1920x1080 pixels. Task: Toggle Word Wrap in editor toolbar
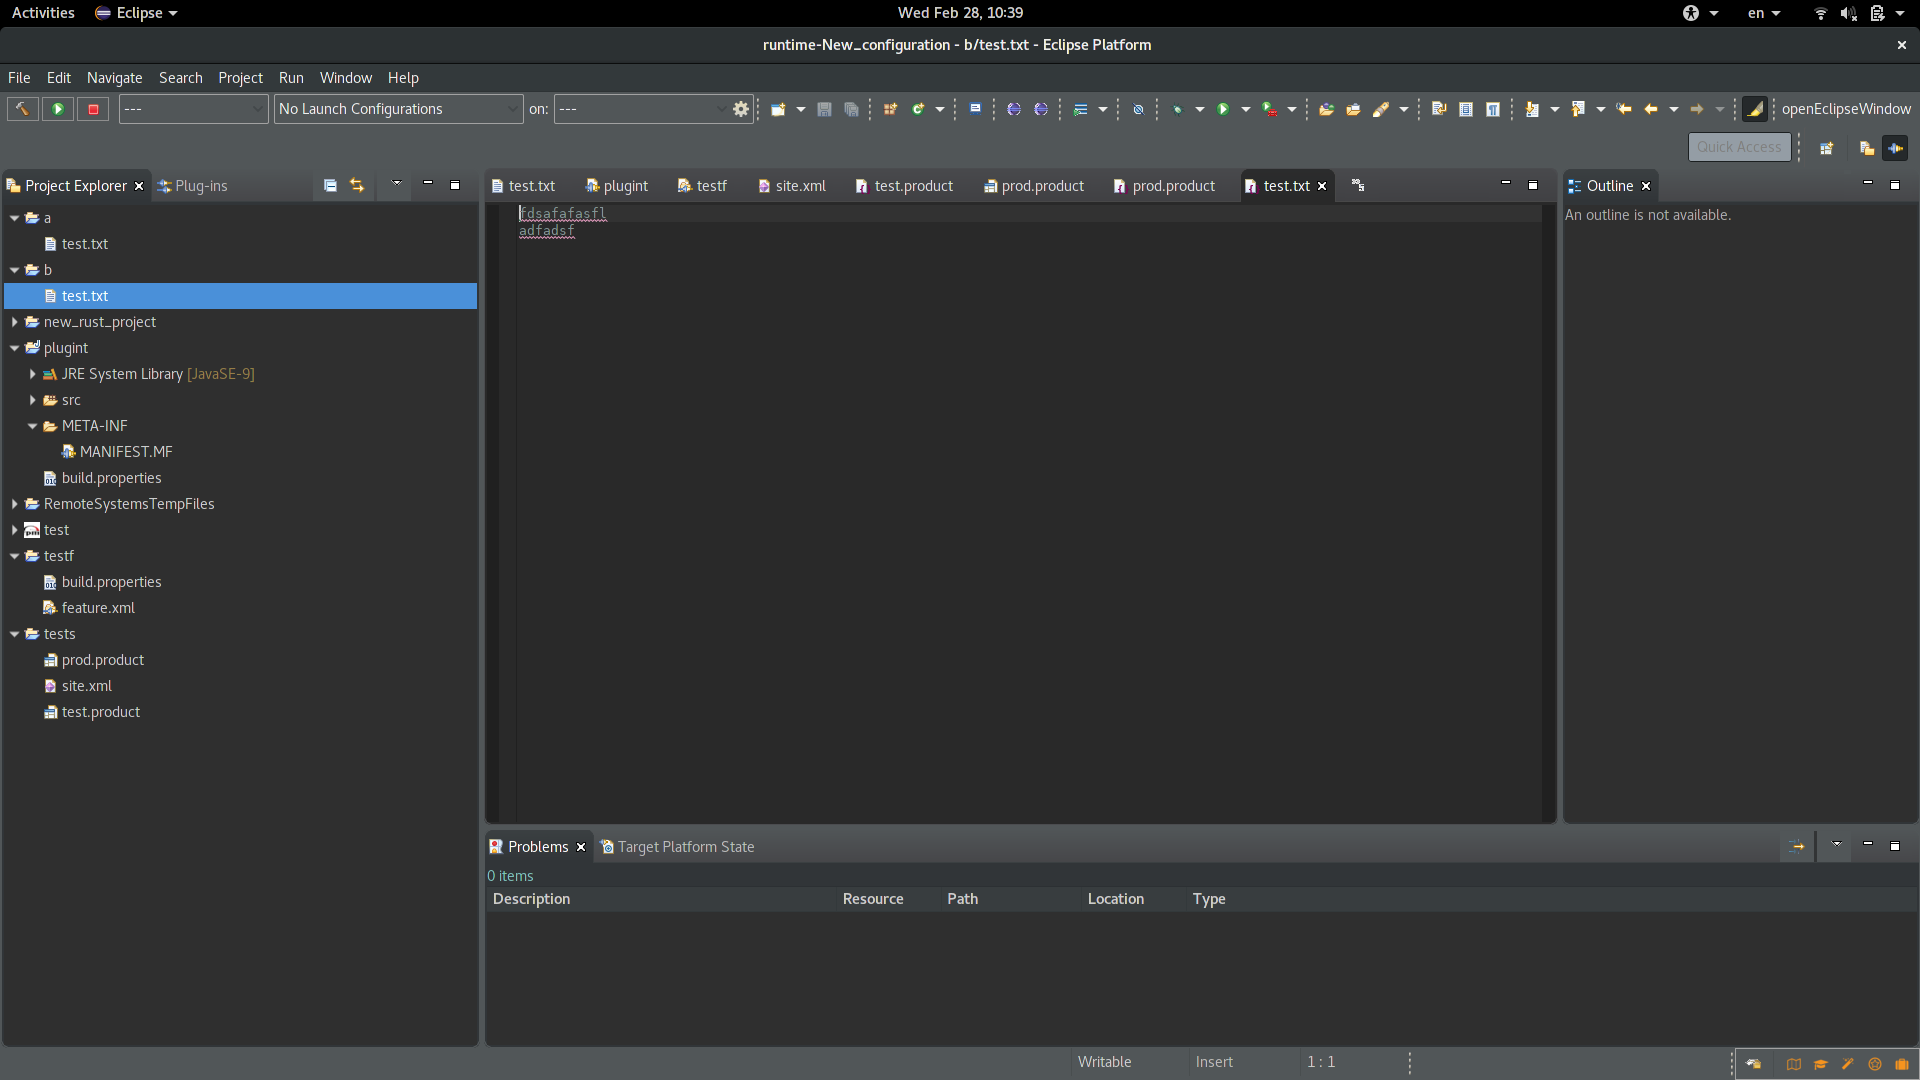tap(1439, 109)
